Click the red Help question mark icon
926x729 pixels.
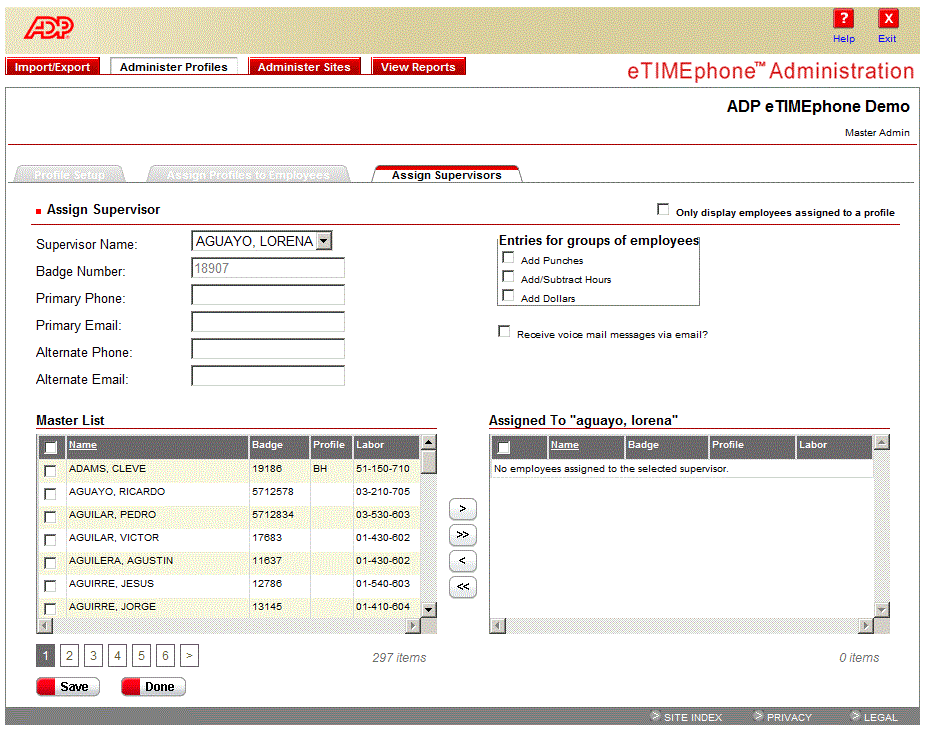(x=843, y=18)
